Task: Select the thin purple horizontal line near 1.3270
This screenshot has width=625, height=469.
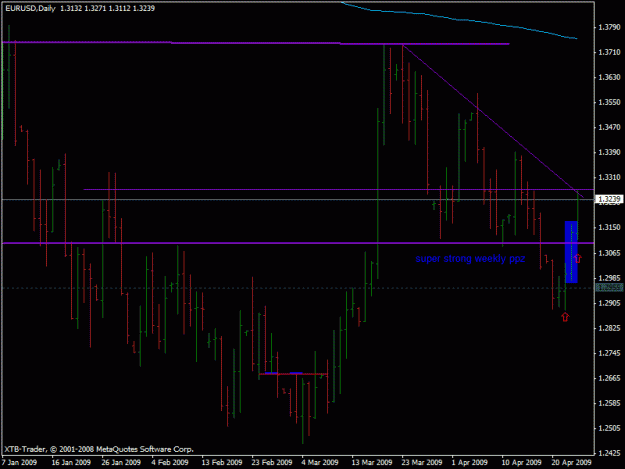Action: pos(339,189)
